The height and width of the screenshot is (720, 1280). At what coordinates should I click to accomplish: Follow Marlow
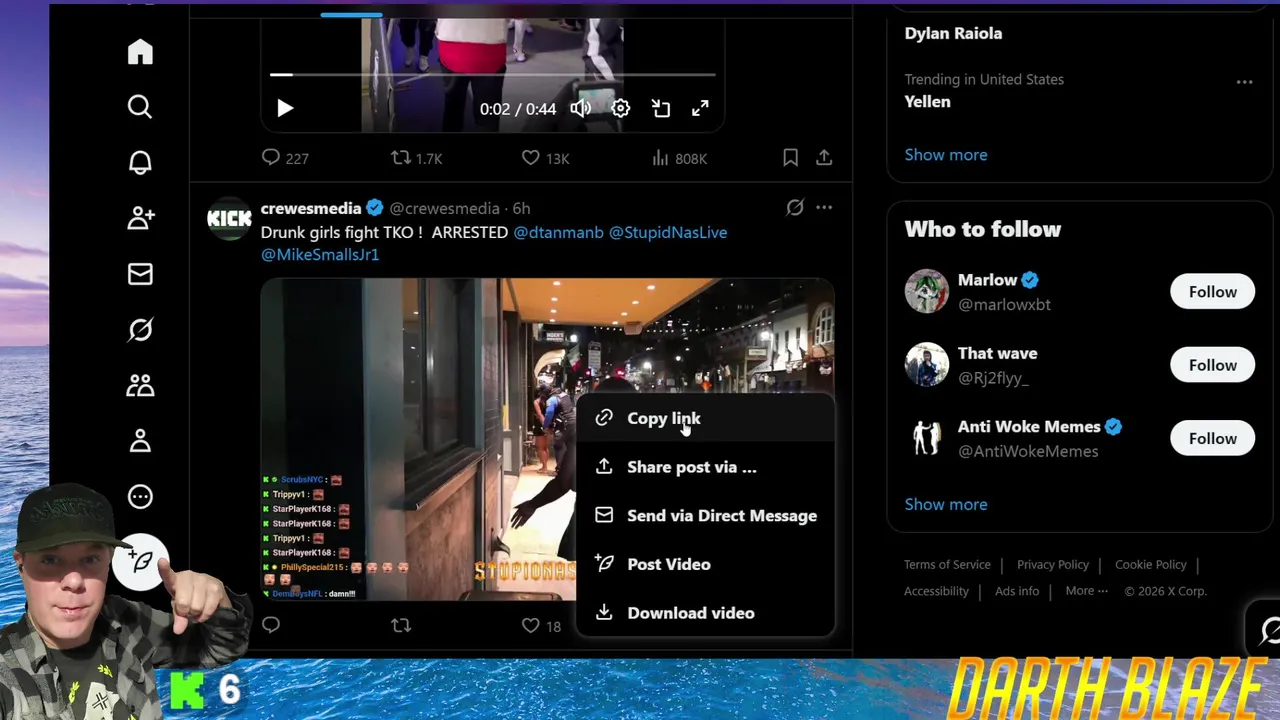1213,292
